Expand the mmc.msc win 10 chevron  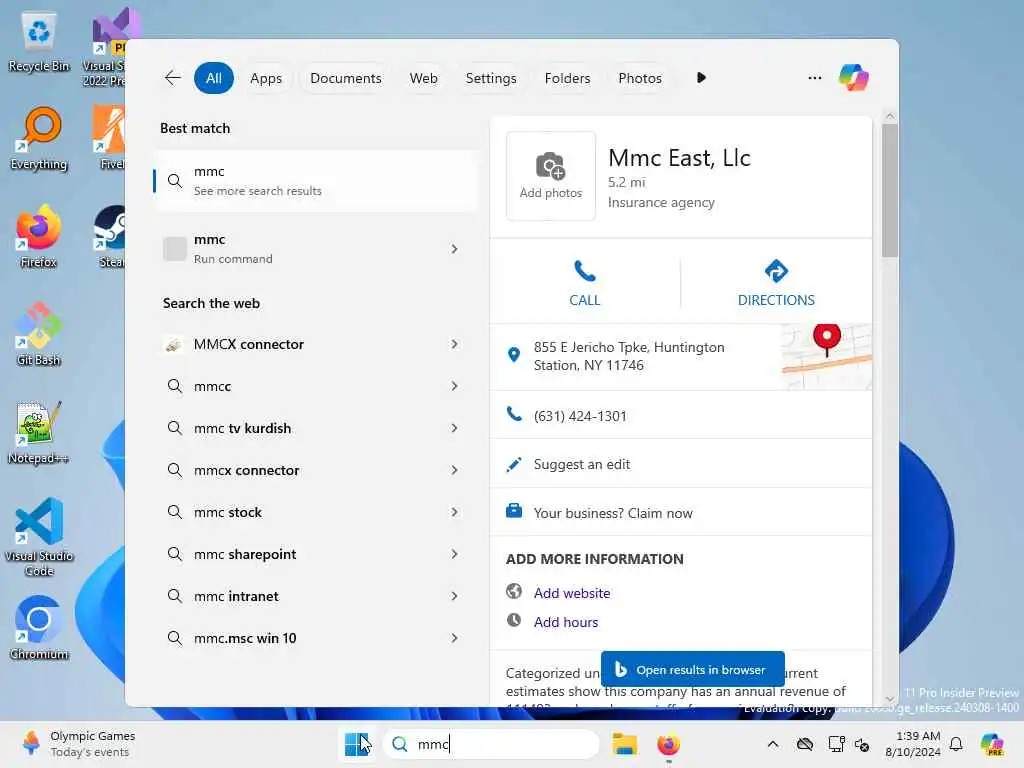coord(455,638)
